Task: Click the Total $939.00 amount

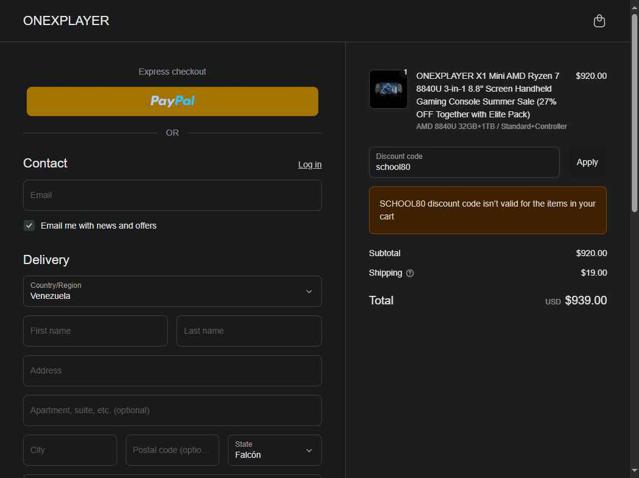Action: point(586,301)
